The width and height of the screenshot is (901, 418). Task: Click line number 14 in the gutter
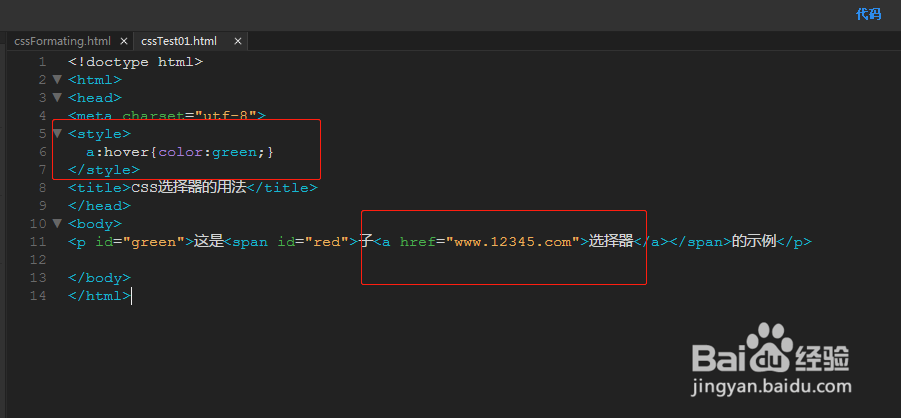pyautogui.click(x=38, y=296)
